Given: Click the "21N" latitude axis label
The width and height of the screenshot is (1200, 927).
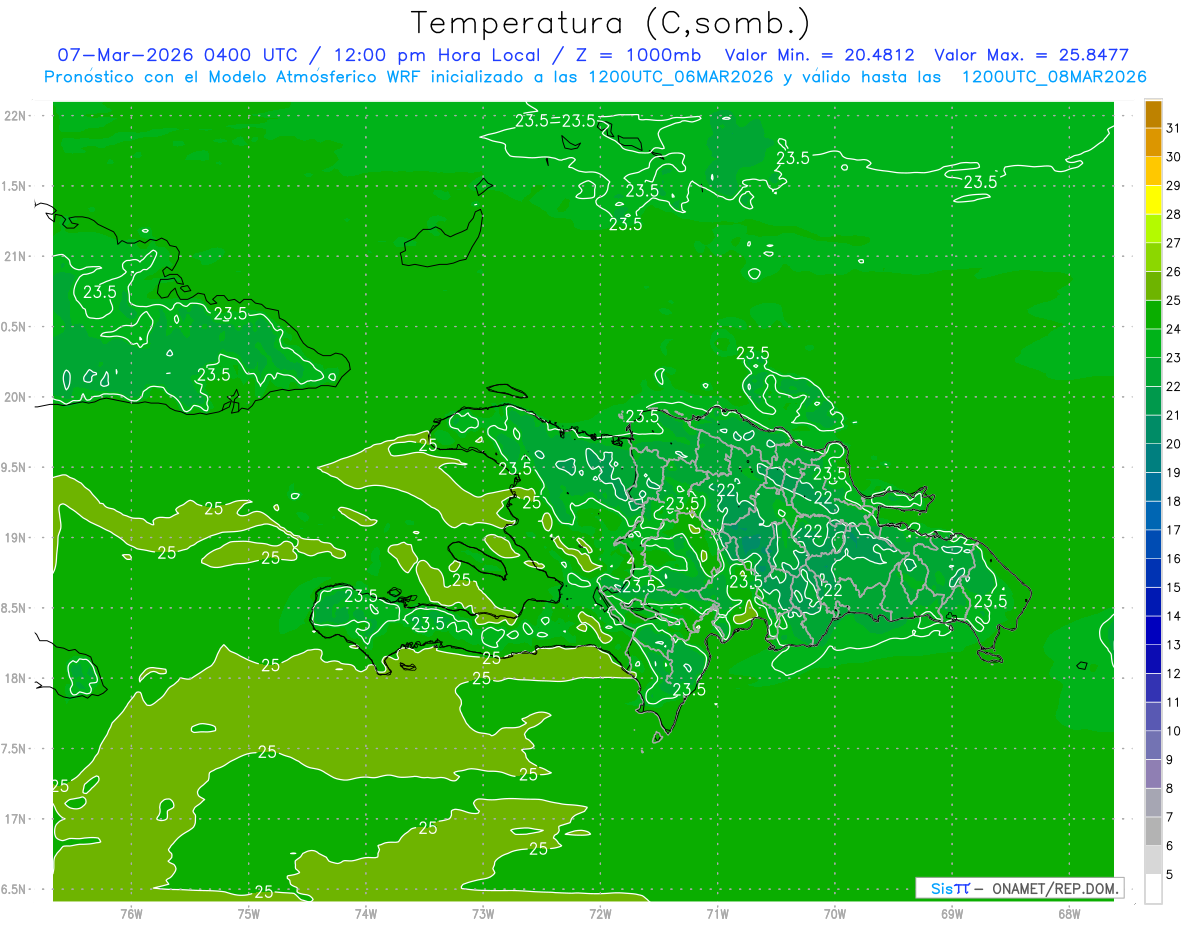Looking at the screenshot, I should click(x=17, y=256).
